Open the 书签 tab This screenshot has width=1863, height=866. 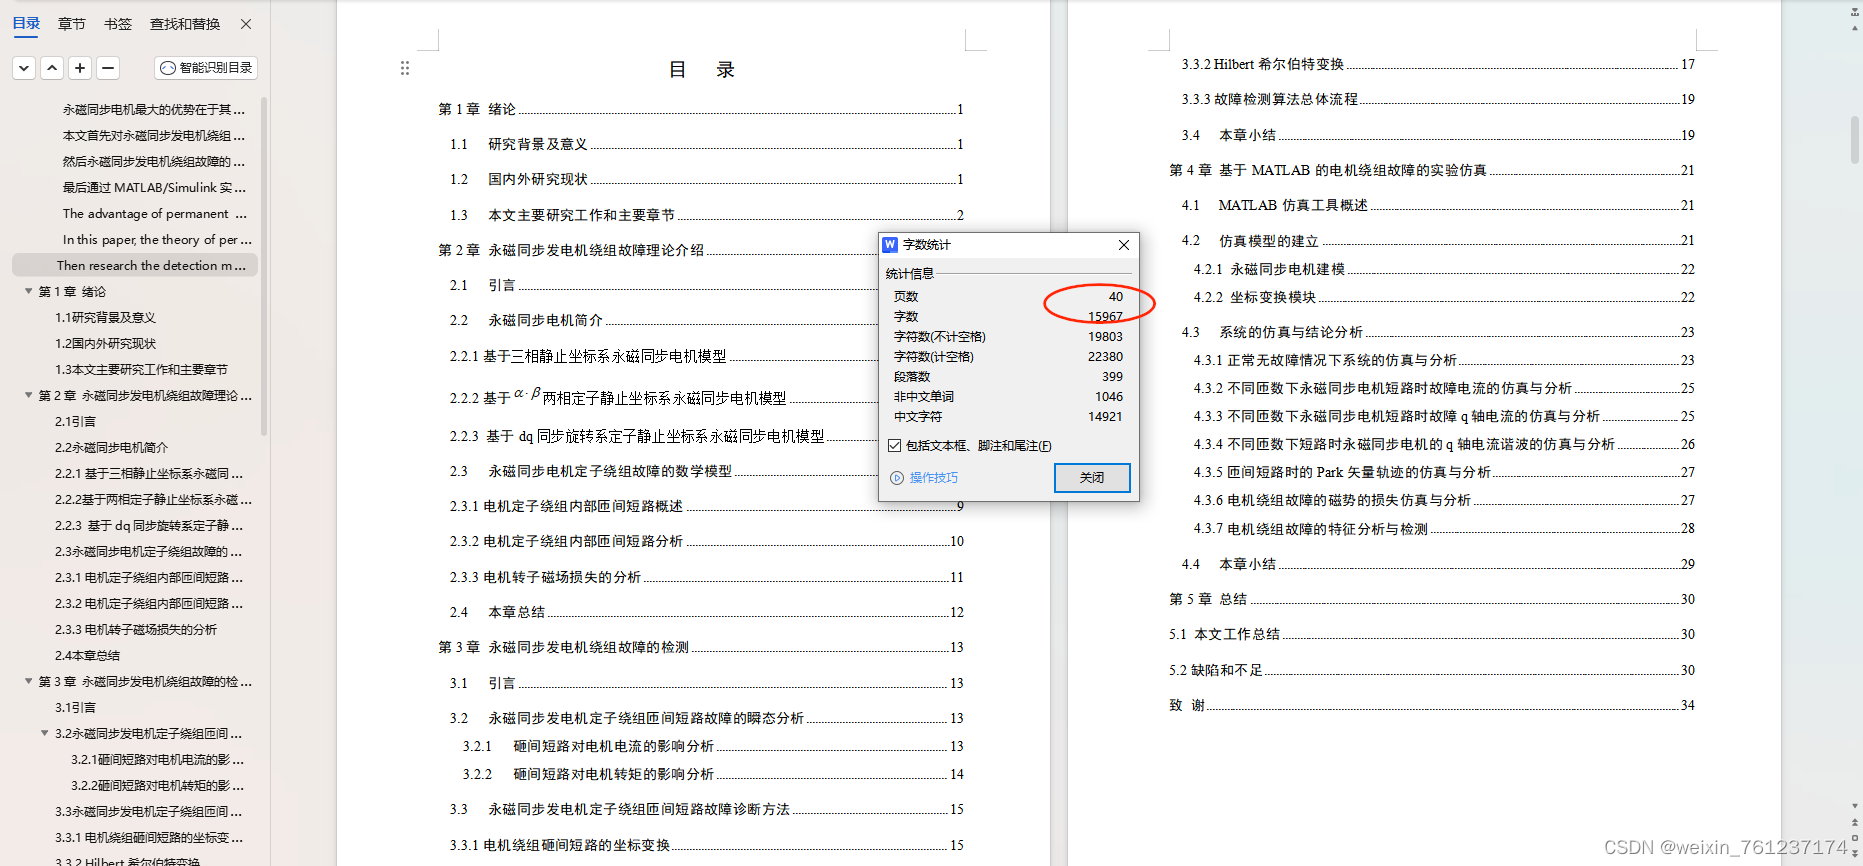(x=118, y=23)
